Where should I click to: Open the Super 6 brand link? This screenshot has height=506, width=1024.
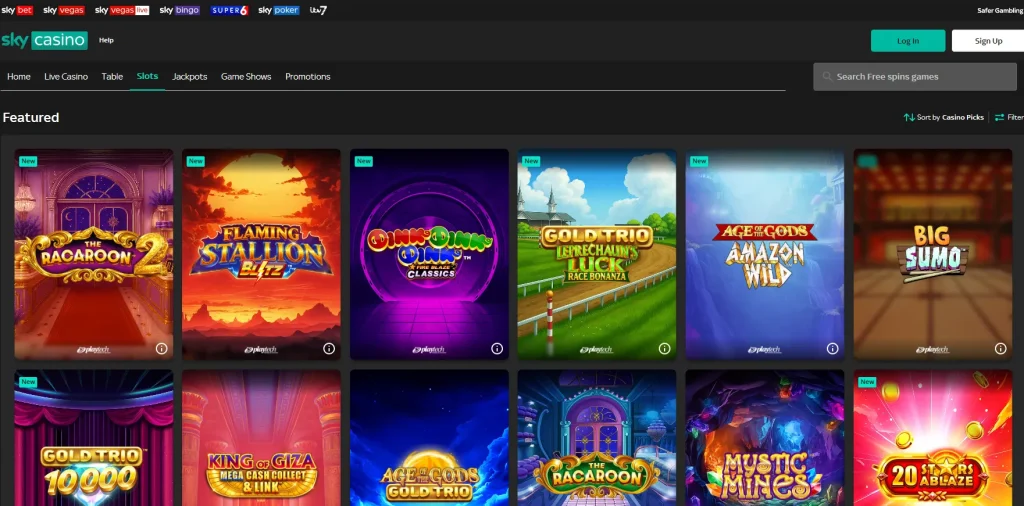click(229, 10)
